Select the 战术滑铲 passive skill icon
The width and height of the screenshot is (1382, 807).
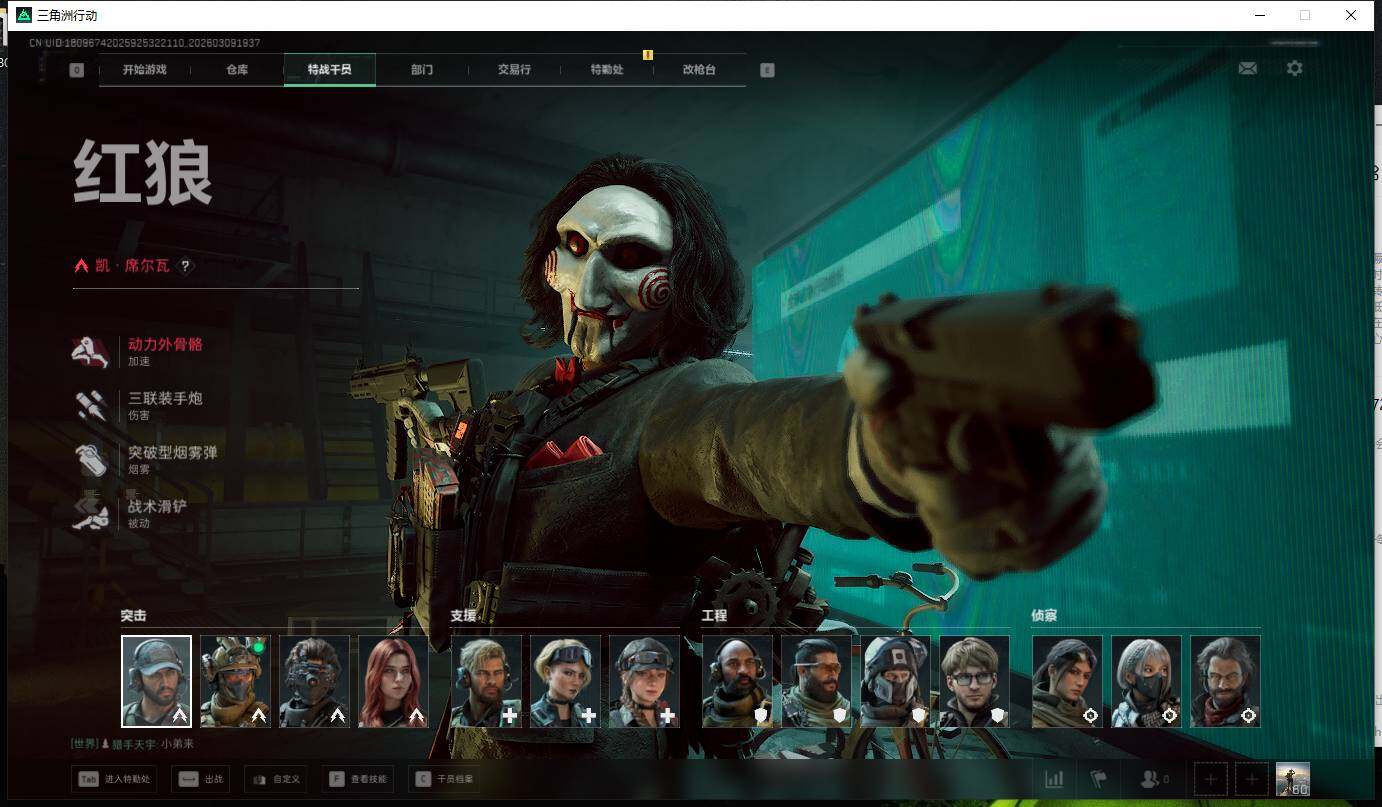(x=91, y=513)
